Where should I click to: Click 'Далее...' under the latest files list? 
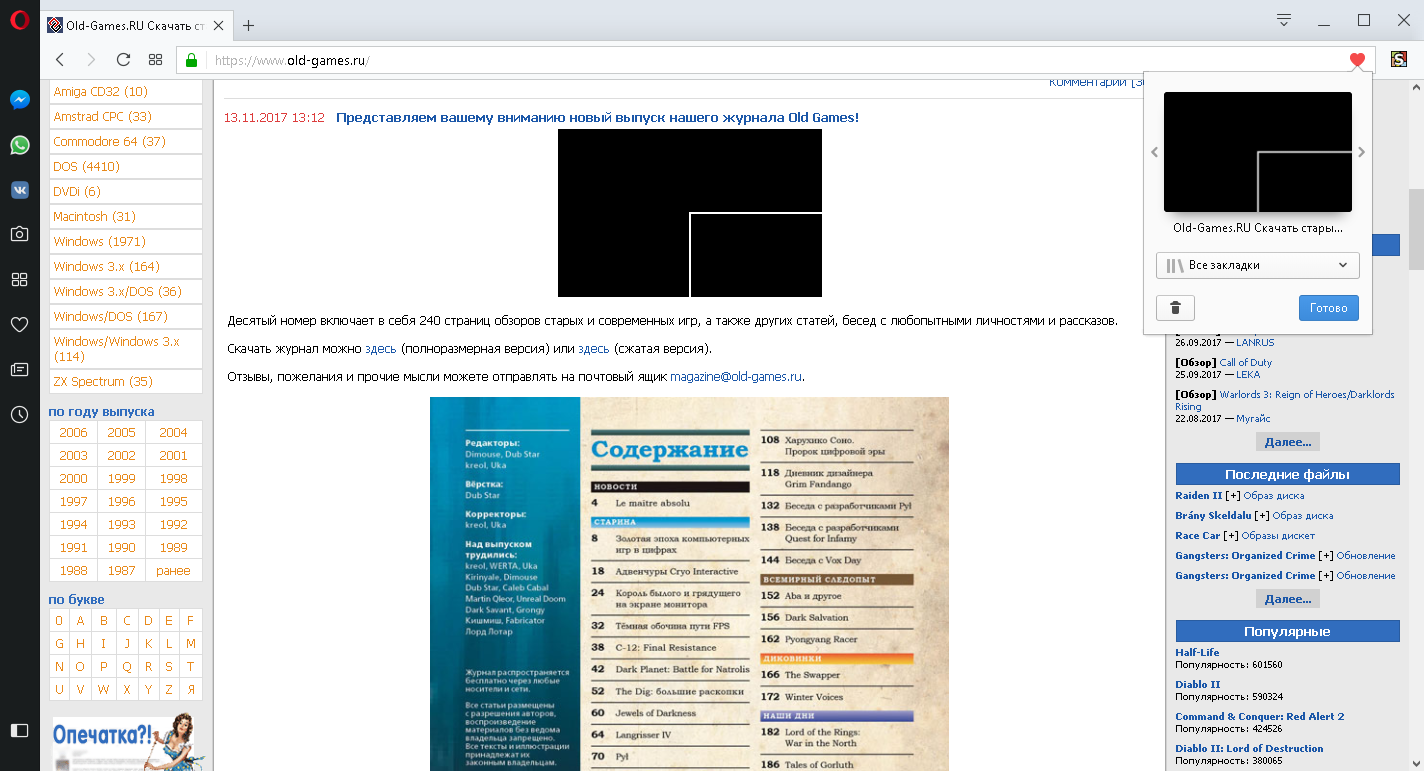point(1288,599)
